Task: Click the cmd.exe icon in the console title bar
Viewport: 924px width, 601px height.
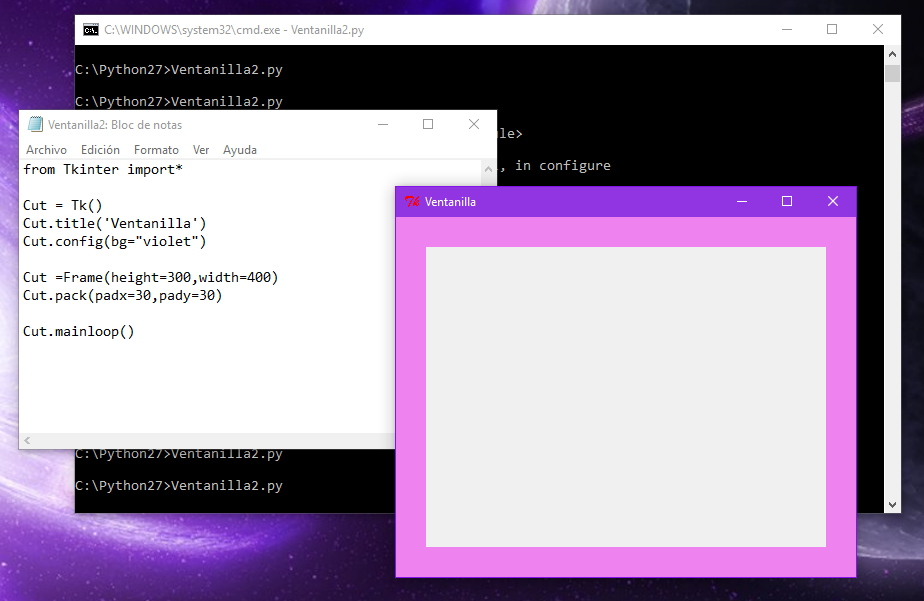Action: click(90, 29)
